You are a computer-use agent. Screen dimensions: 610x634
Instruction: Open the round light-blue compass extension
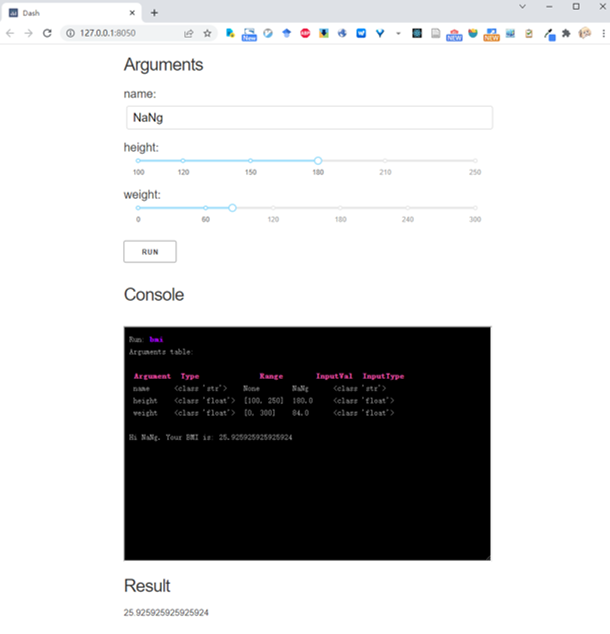coord(268,33)
